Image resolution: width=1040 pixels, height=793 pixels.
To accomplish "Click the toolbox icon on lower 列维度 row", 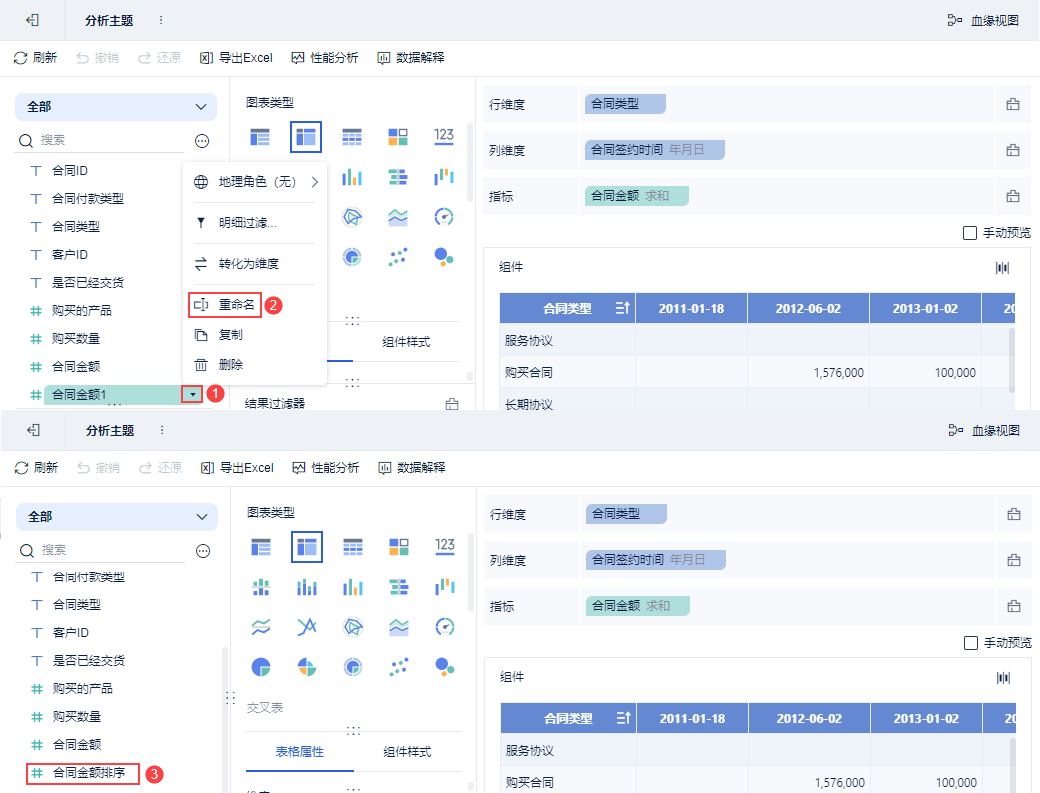I will [1014, 560].
